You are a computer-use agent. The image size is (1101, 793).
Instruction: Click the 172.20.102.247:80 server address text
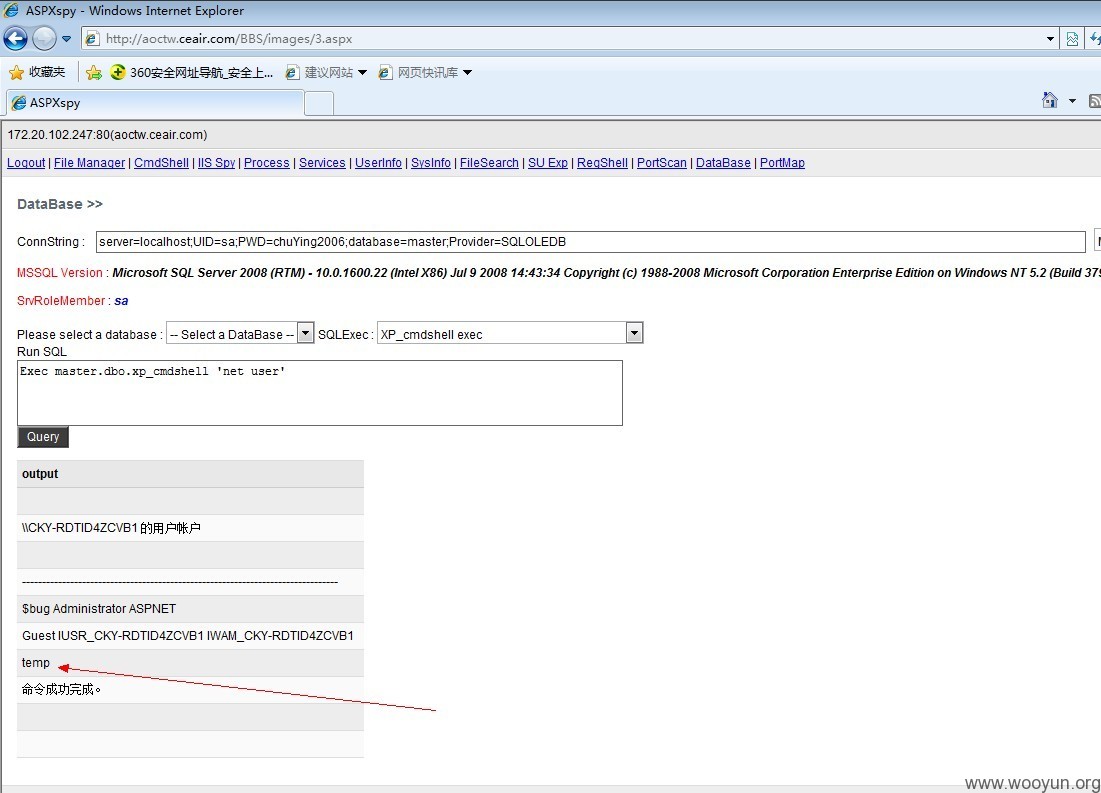coord(107,135)
